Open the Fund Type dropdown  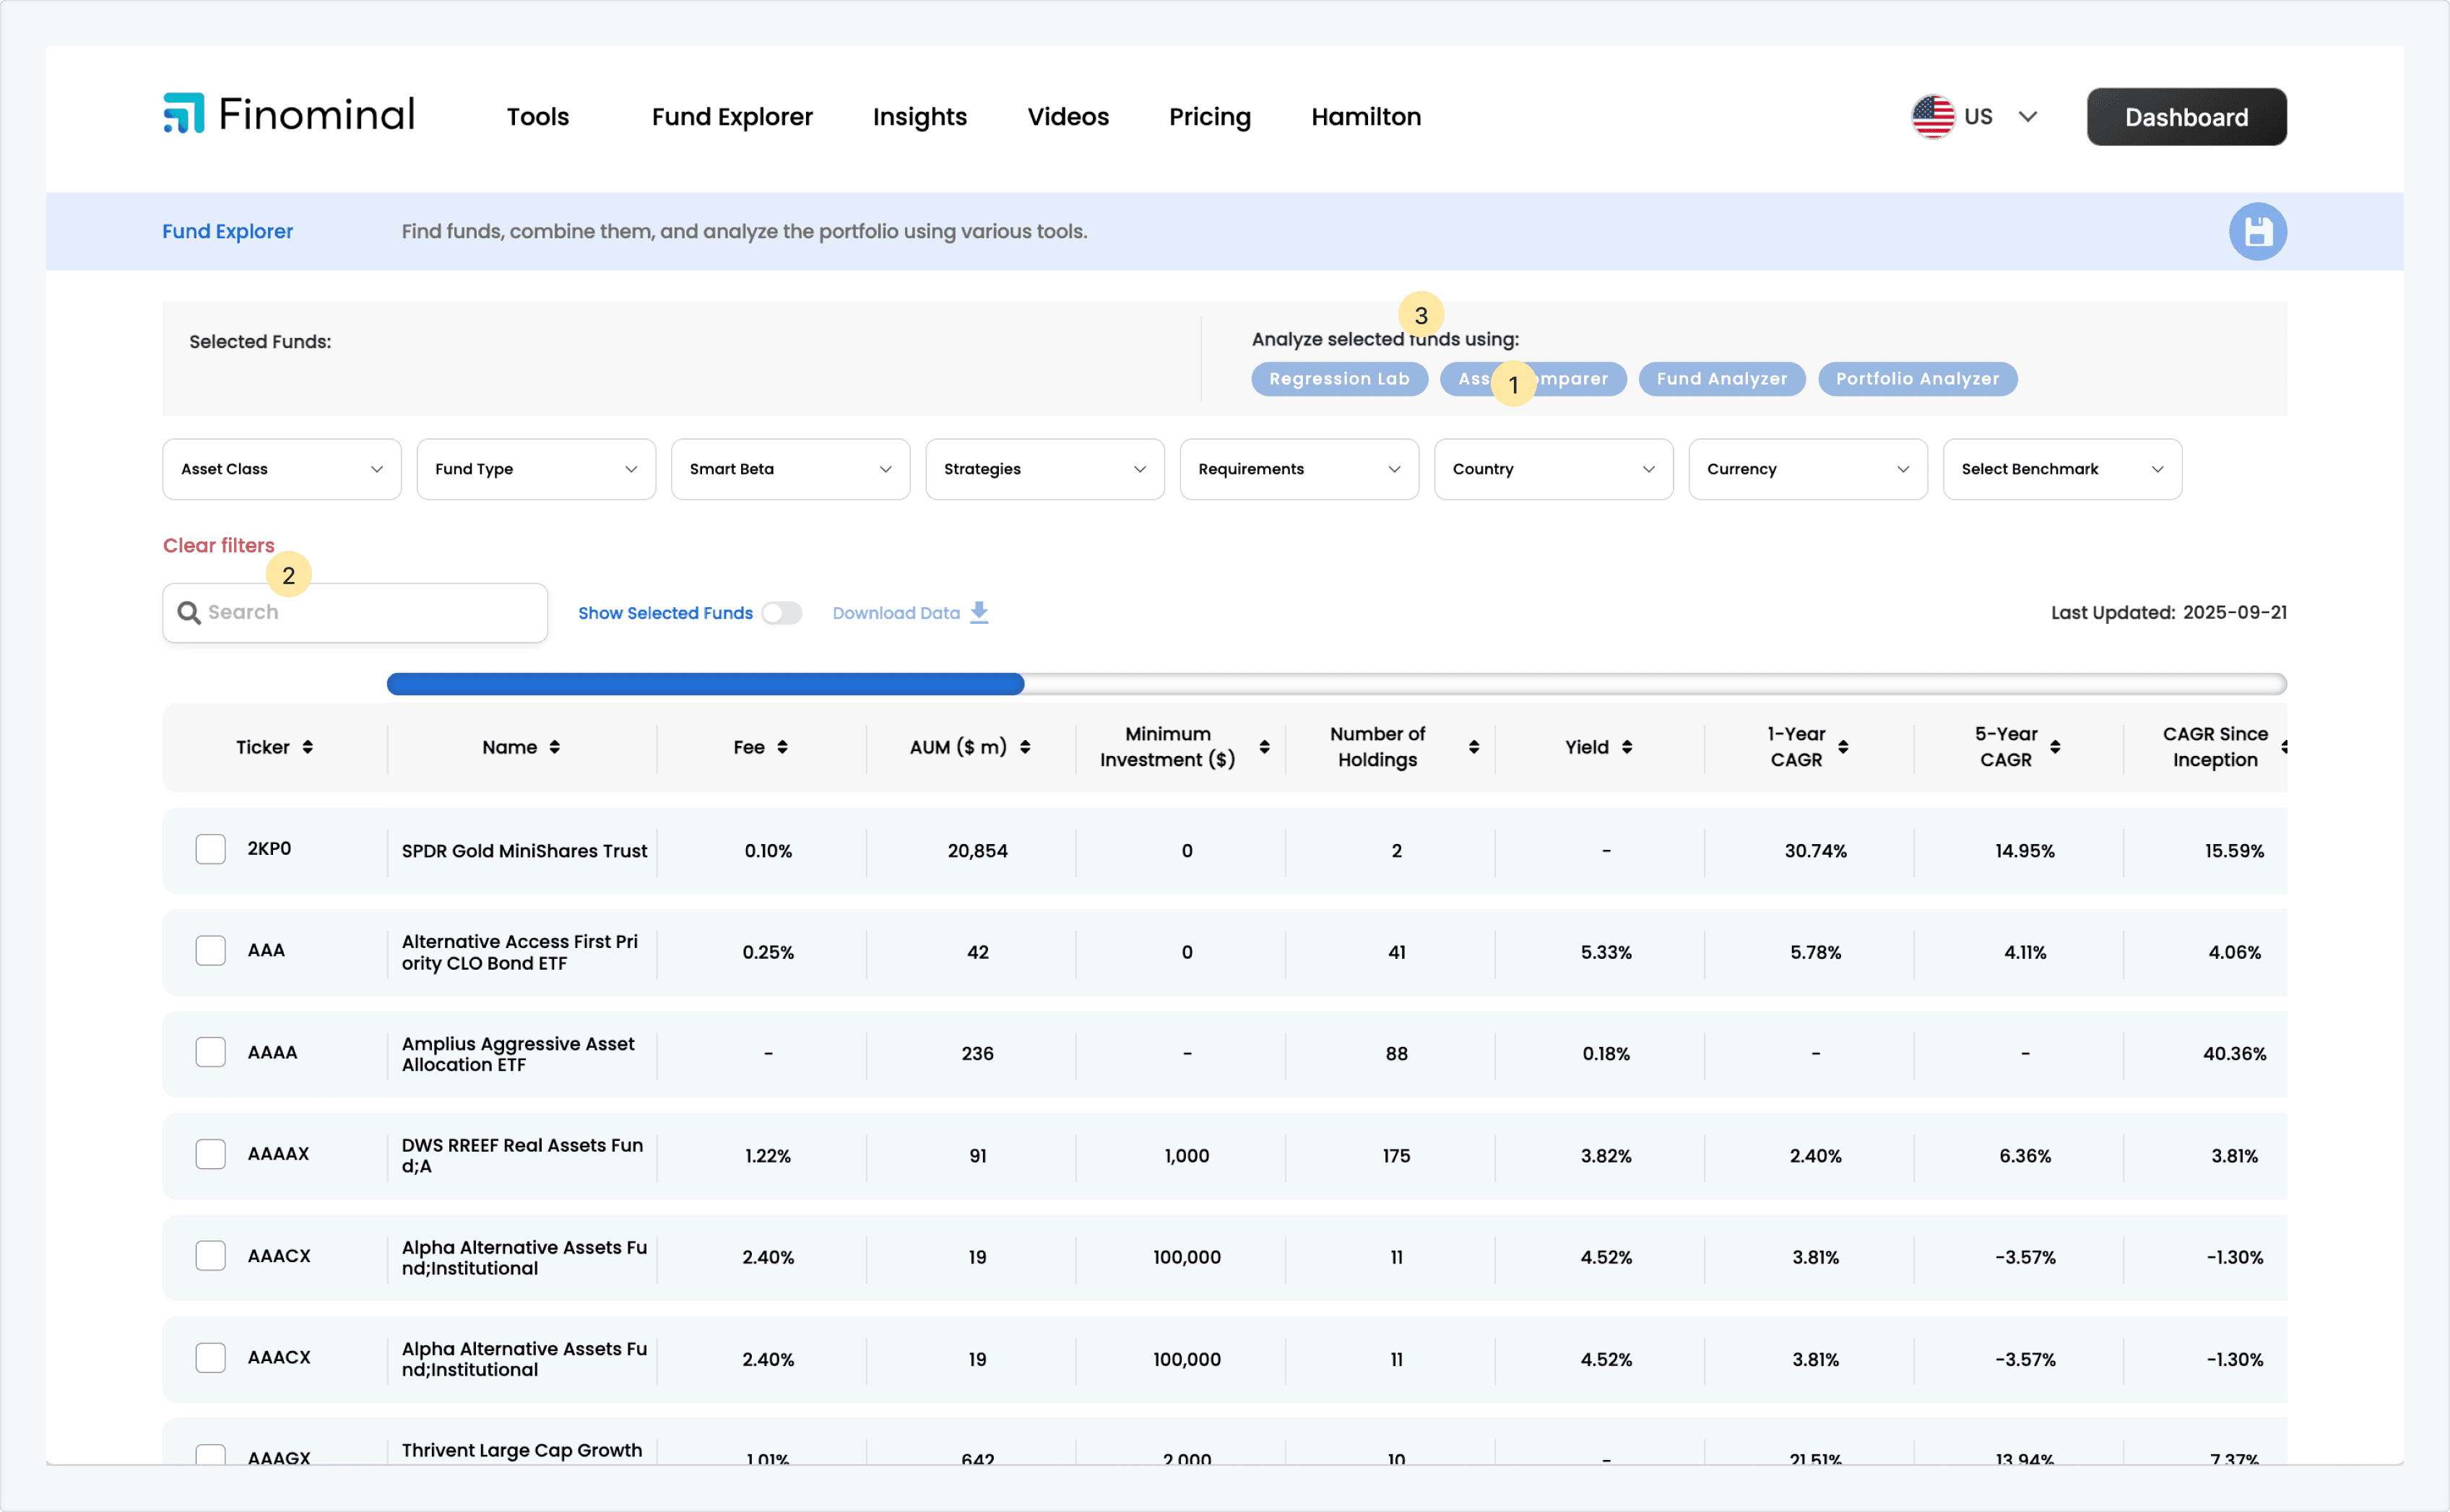pos(537,469)
